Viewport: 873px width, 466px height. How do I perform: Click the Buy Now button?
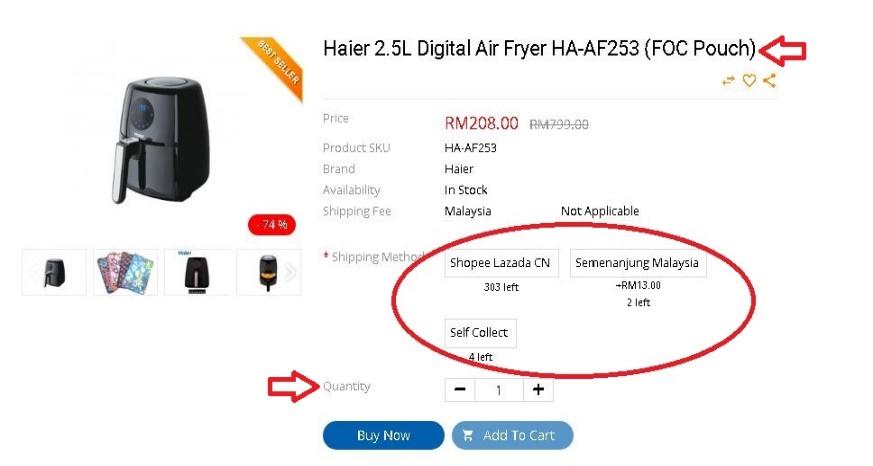[x=384, y=435]
